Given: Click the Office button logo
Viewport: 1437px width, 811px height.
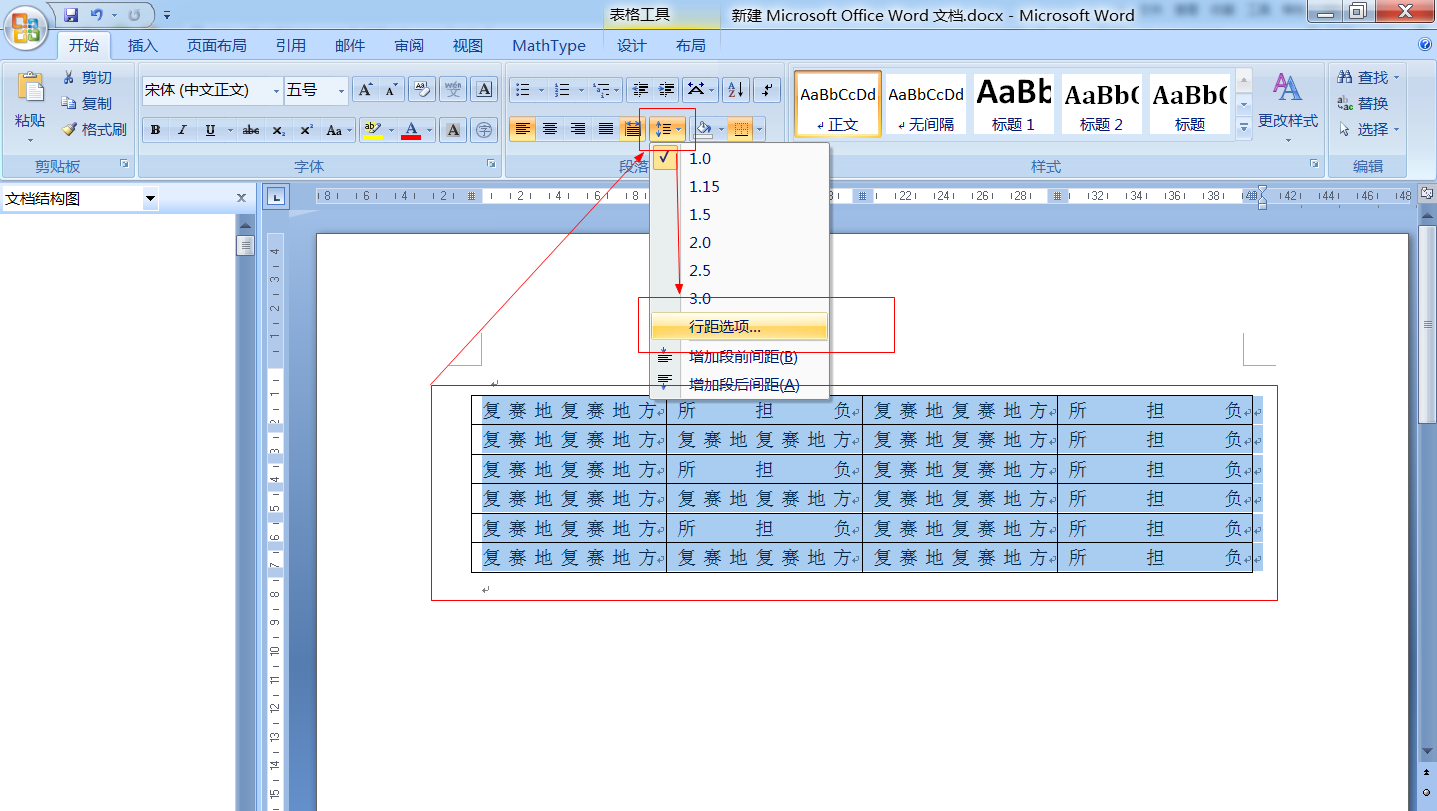Looking at the screenshot, I should 27,27.
